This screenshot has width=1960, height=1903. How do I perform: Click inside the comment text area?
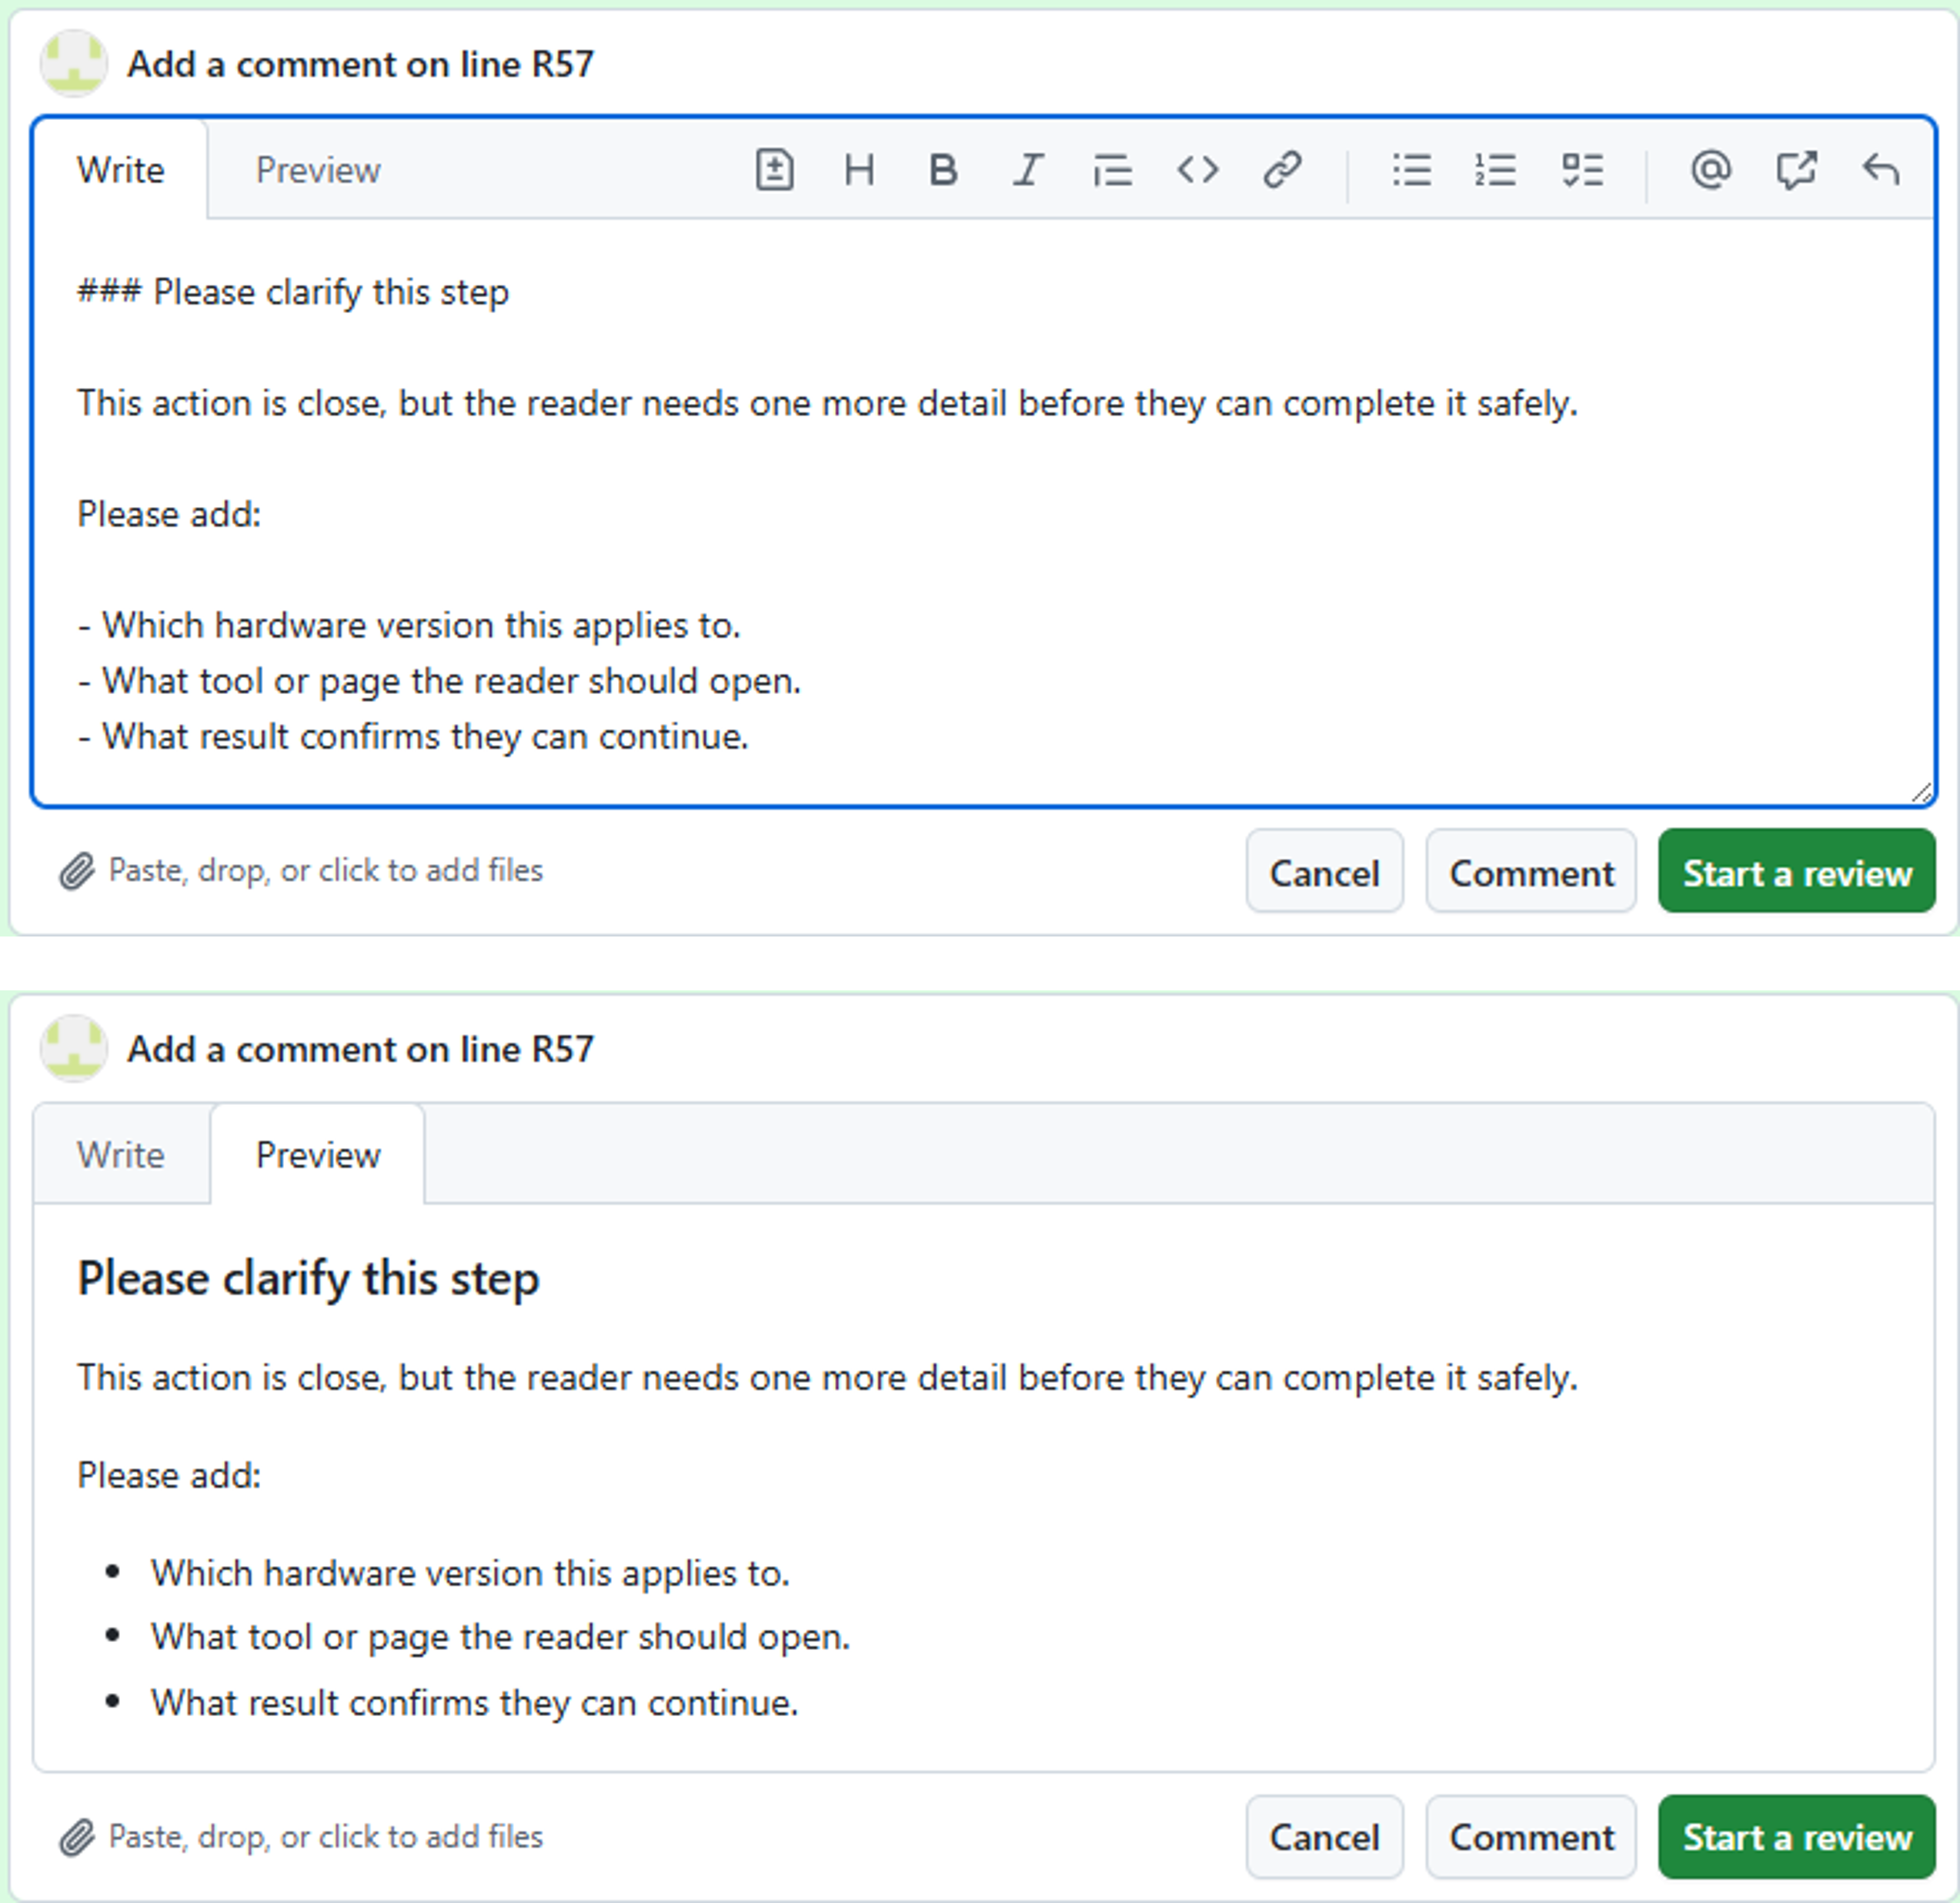click(984, 512)
